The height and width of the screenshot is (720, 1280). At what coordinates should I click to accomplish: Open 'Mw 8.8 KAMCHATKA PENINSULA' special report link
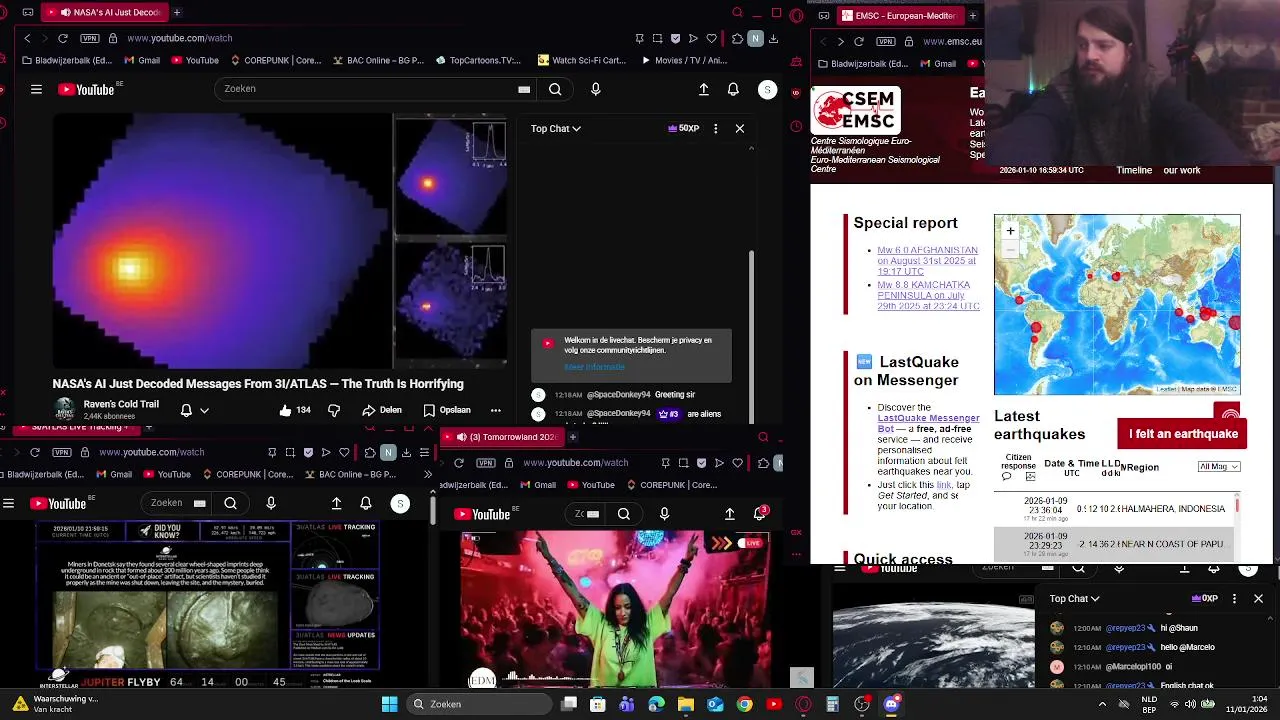pyautogui.click(x=928, y=295)
